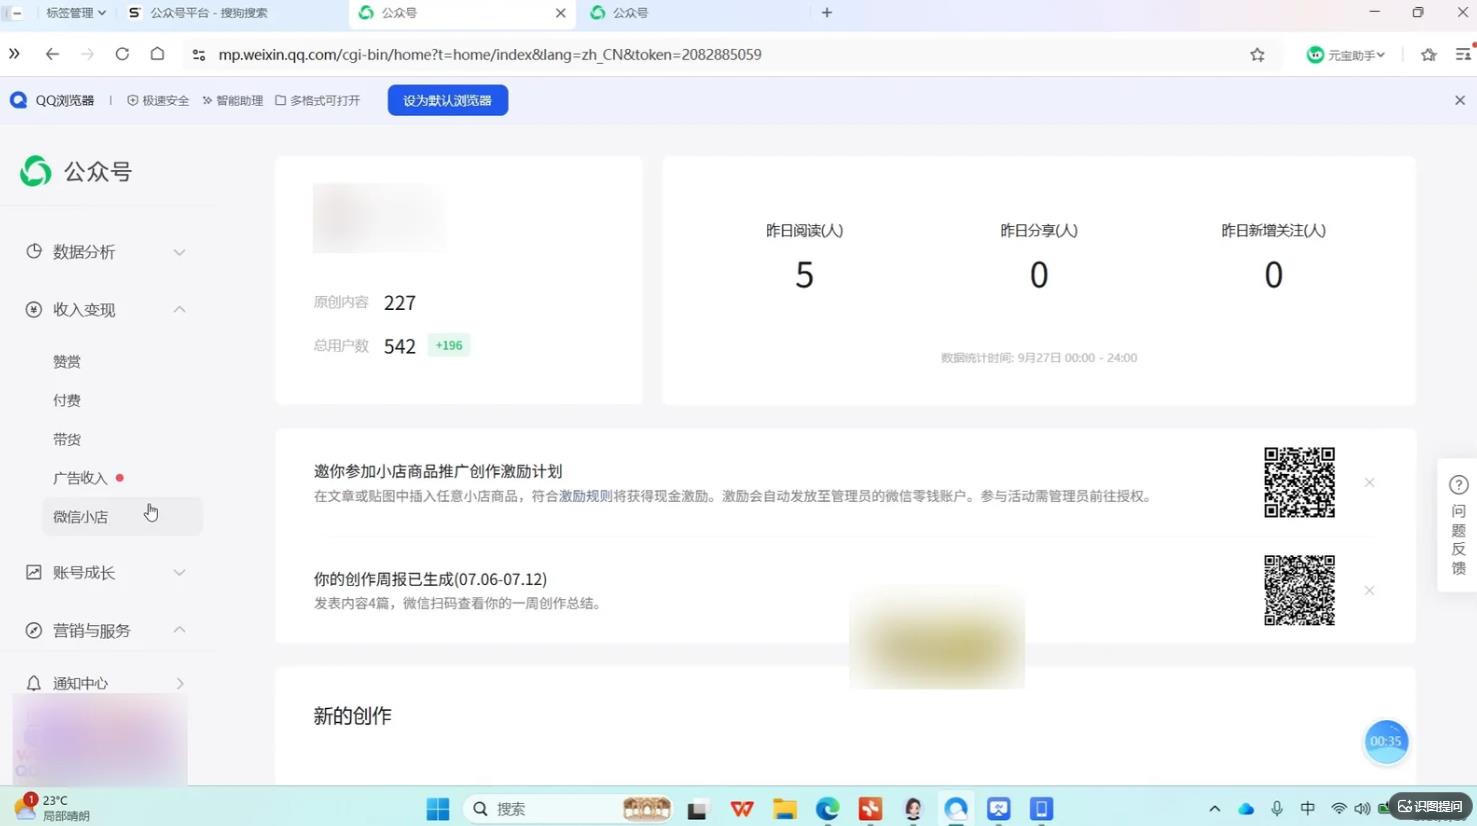Open the 元宝助手 dropdown
Viewport: 1477px width, 826px height.
coord(1345,55)
